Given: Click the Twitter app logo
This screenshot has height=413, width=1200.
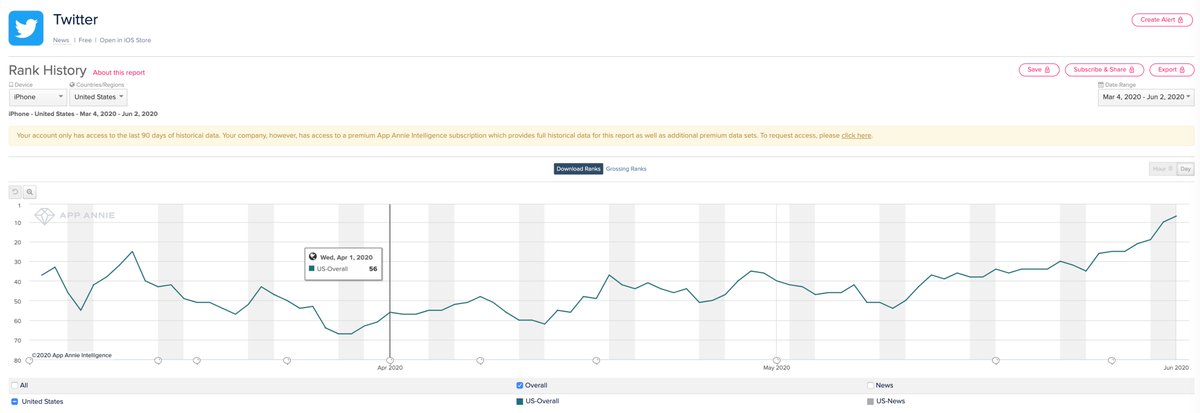Looking at the screenshot, I should coord(26,27).
